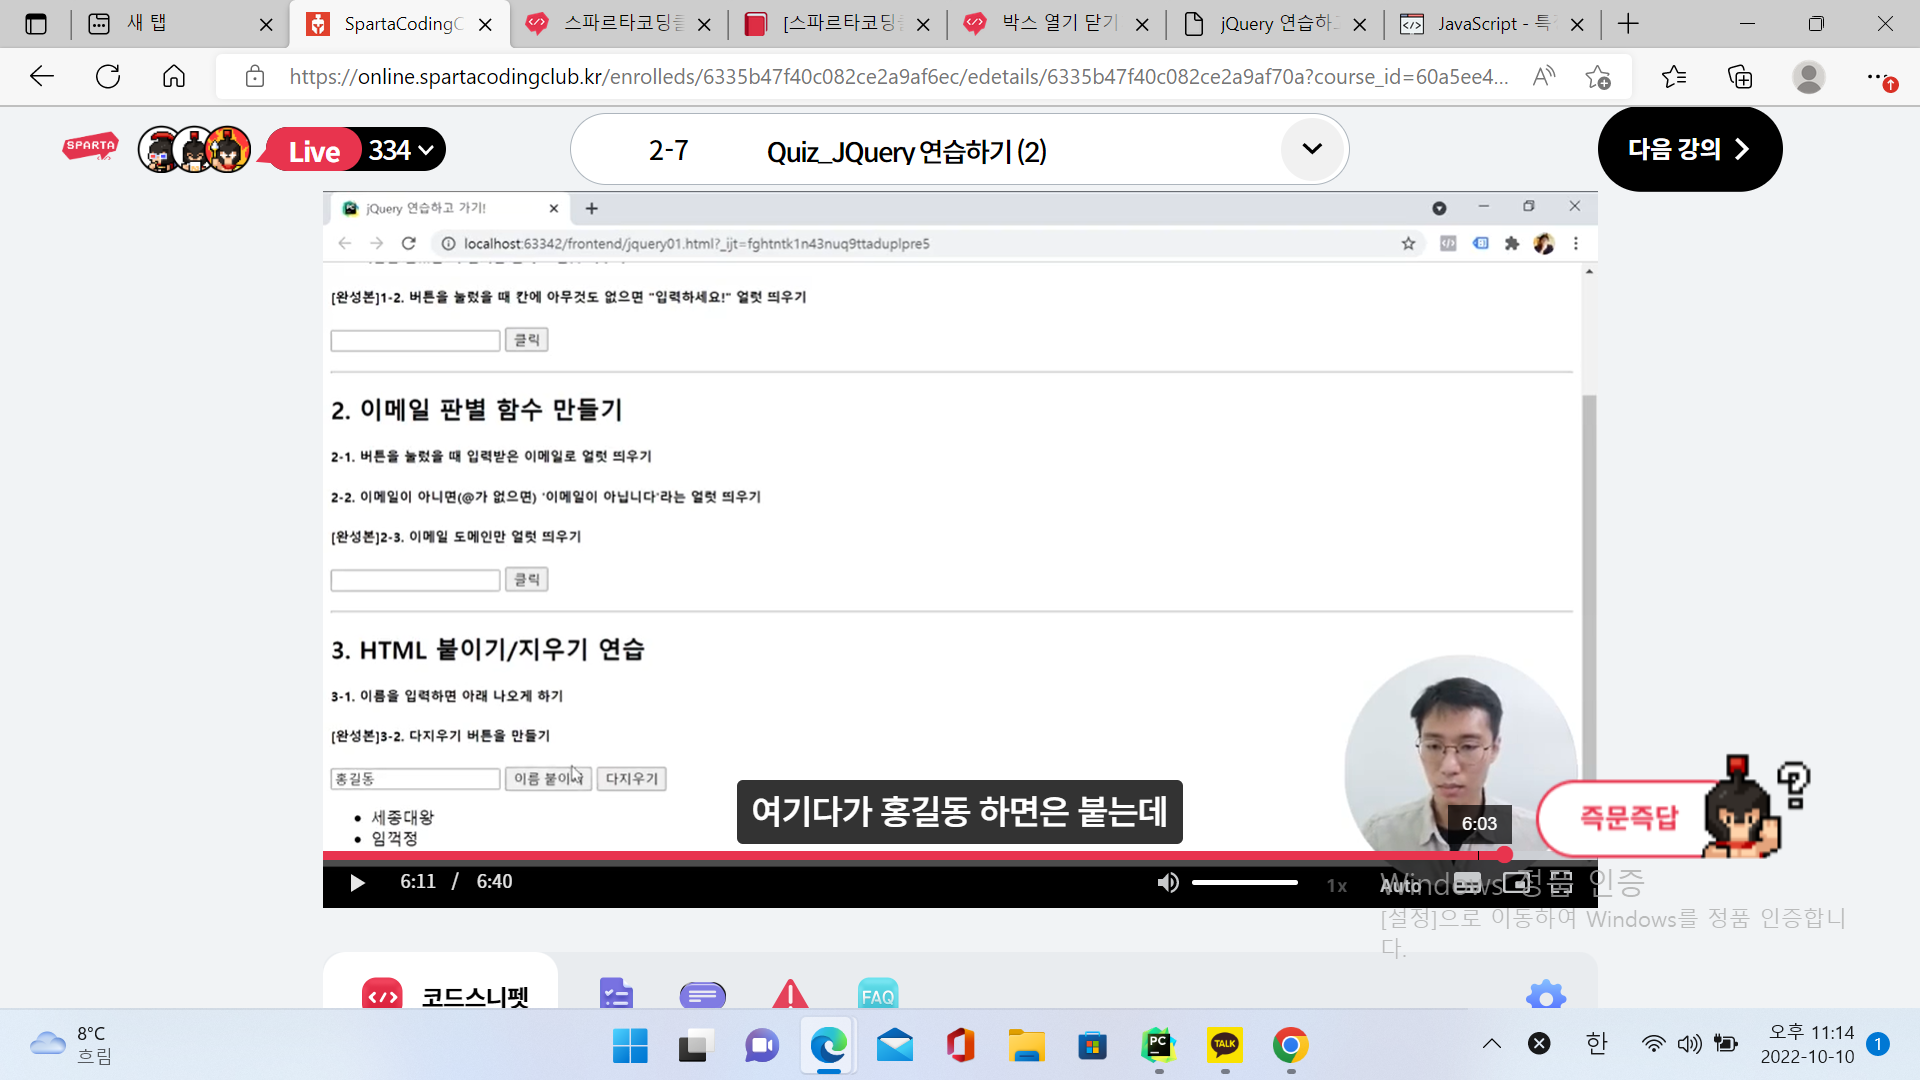Open PyCharm from the taskbar
The image size is (1920, 1080).
tap(1158, 1045)
